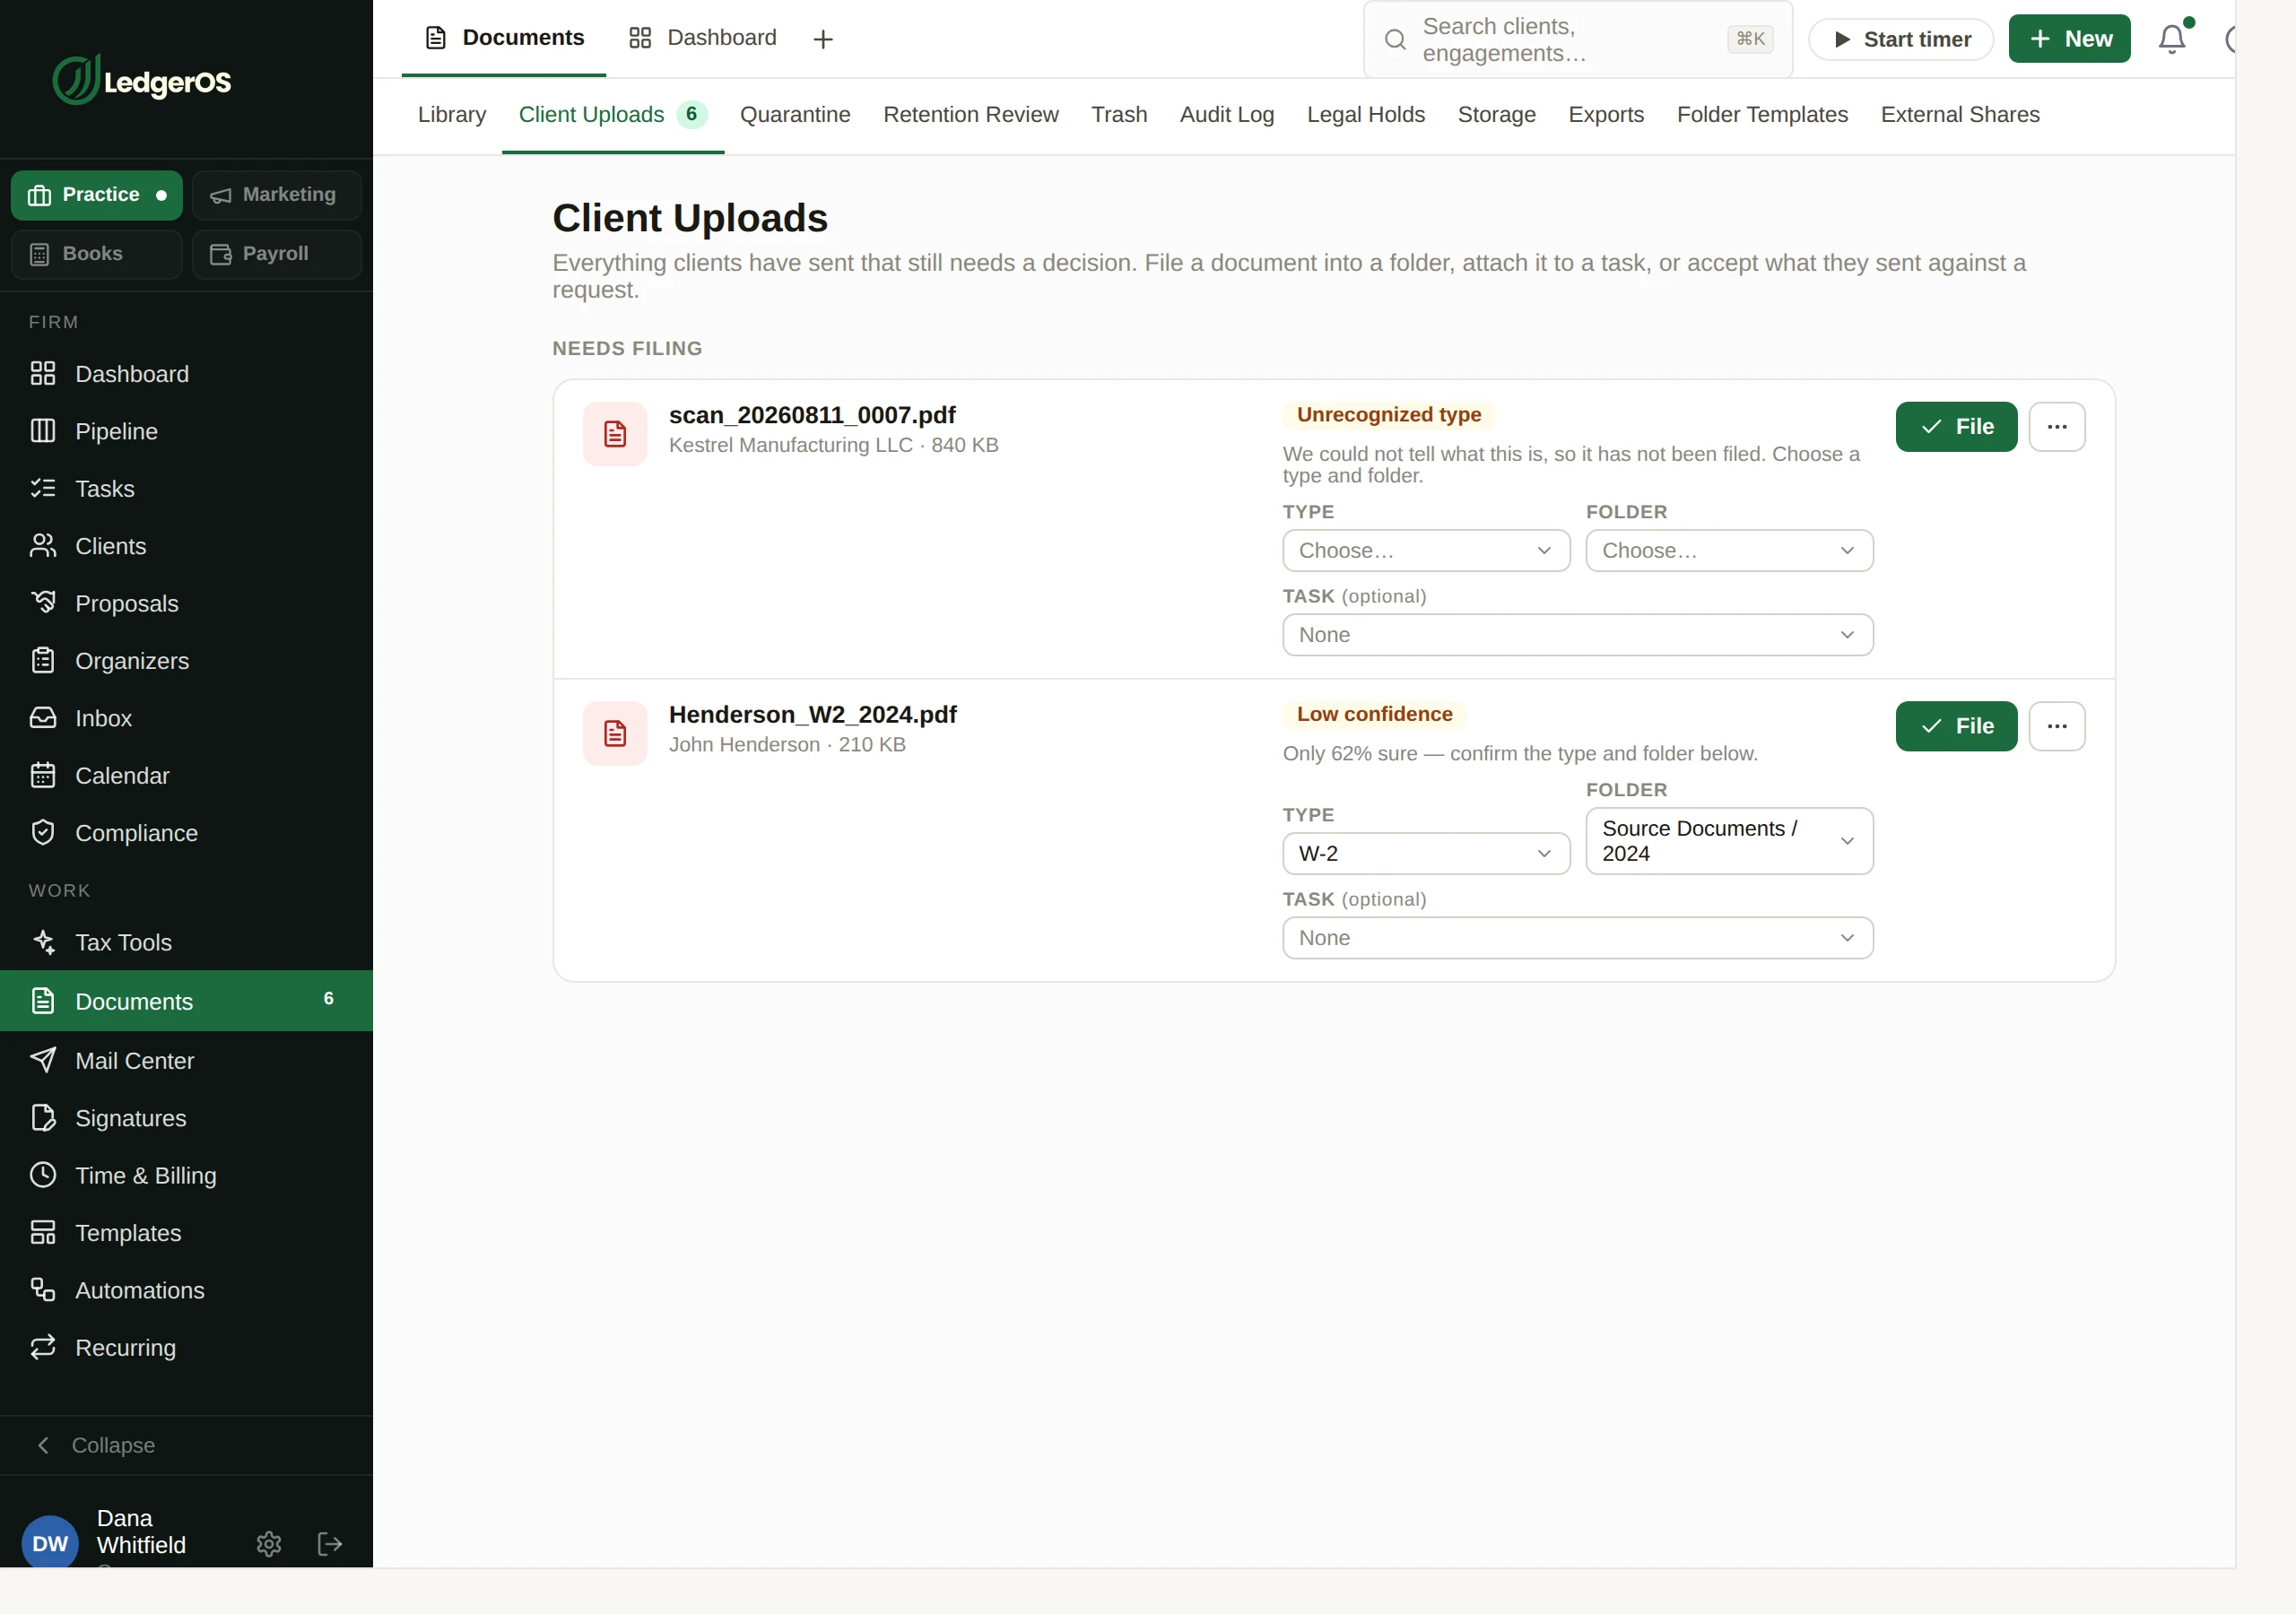Click Start timer button

pyautogui.click(x=1901, y=39)
